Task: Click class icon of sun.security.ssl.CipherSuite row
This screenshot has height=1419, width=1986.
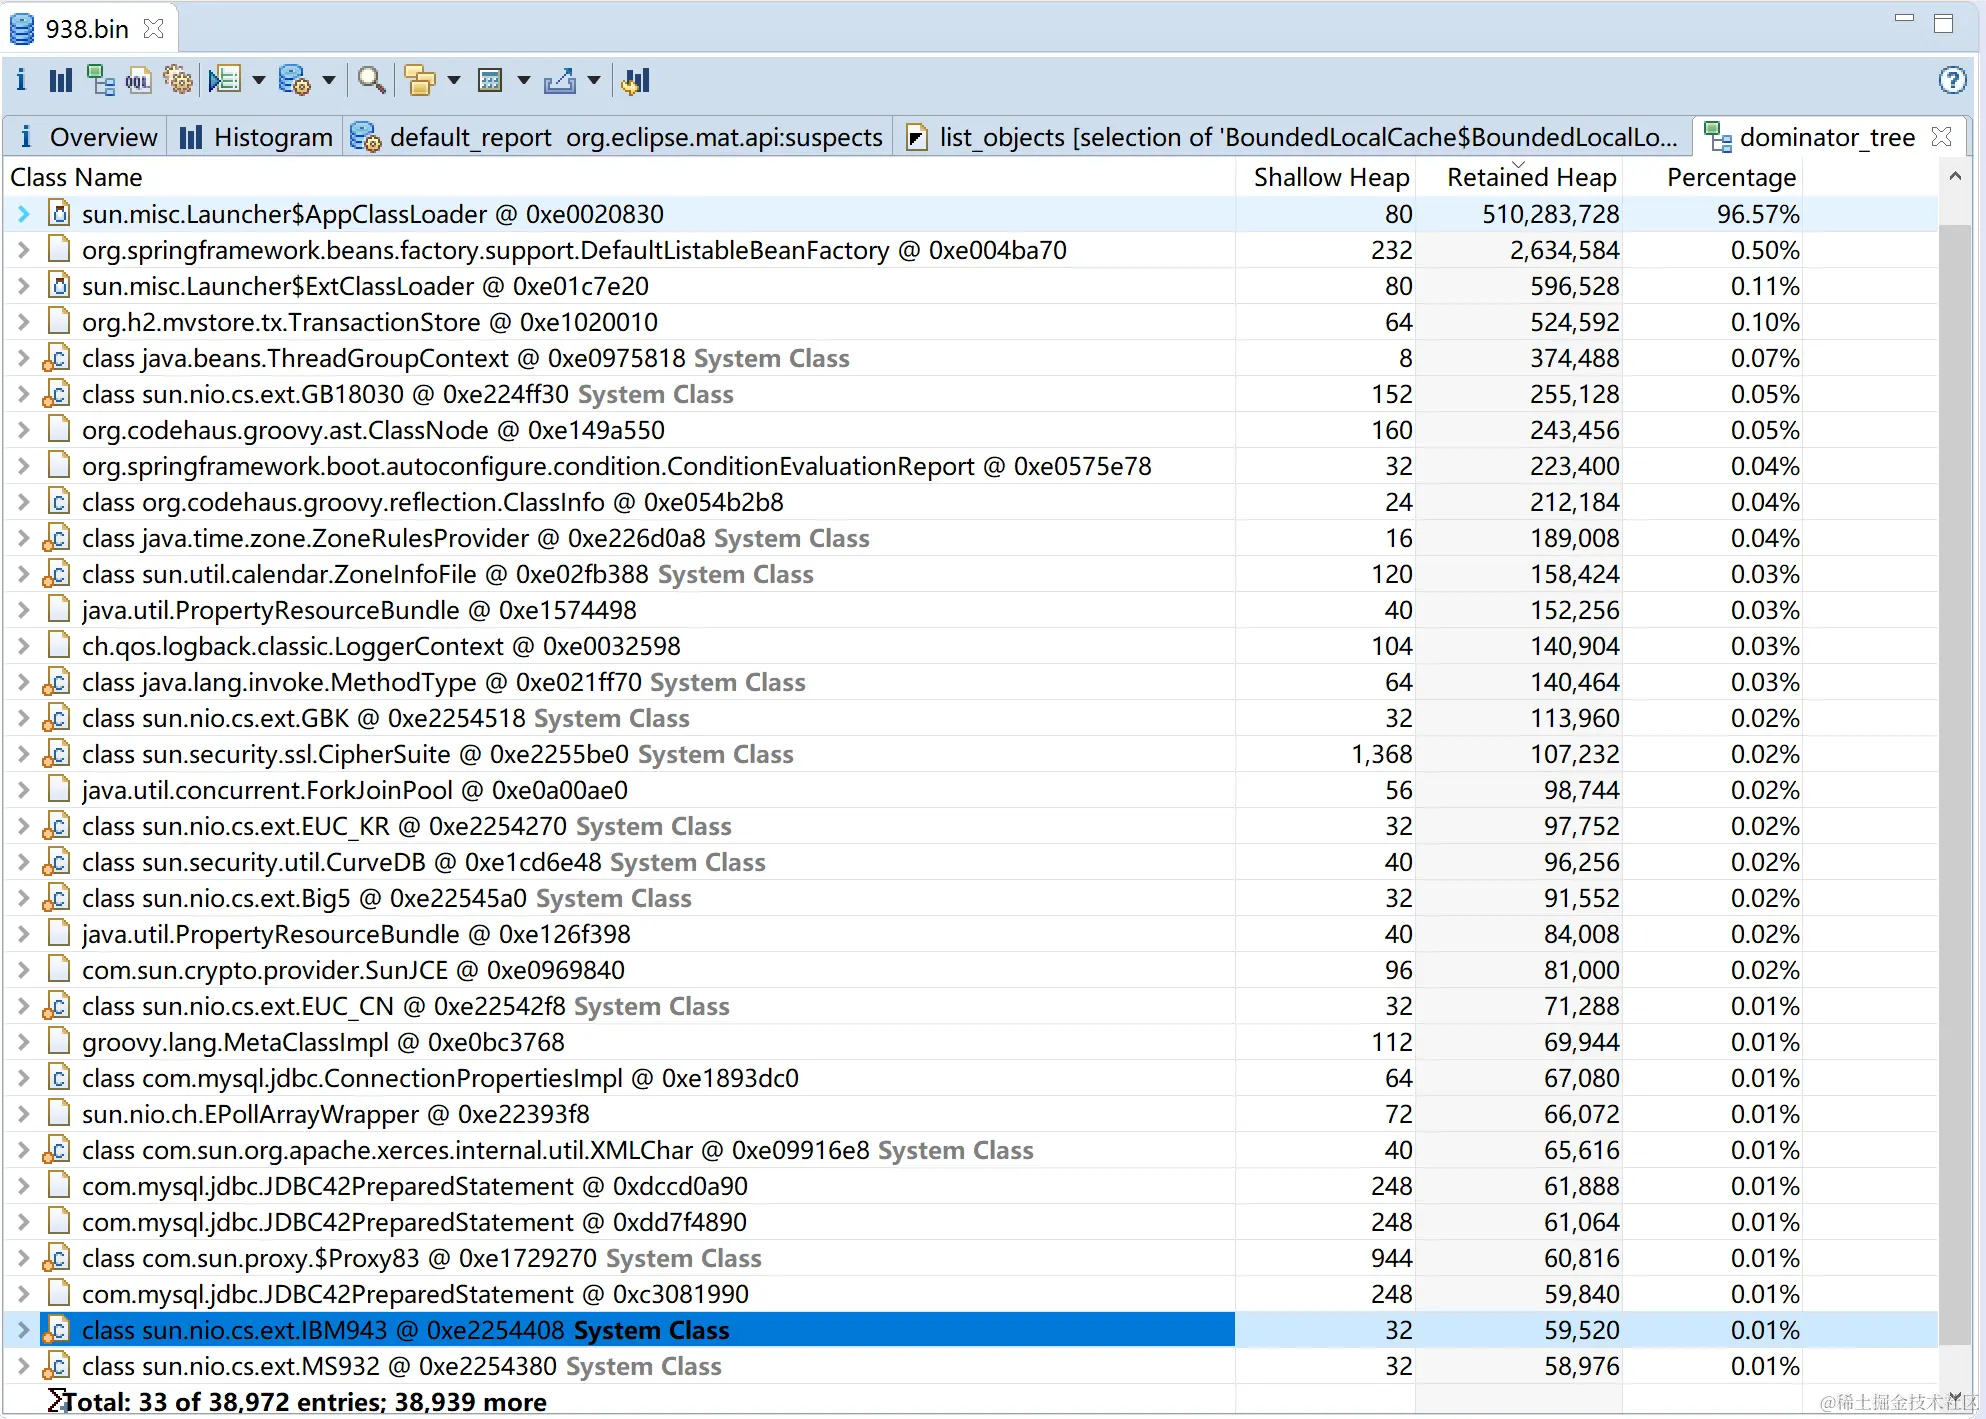Action: (57, 754)
